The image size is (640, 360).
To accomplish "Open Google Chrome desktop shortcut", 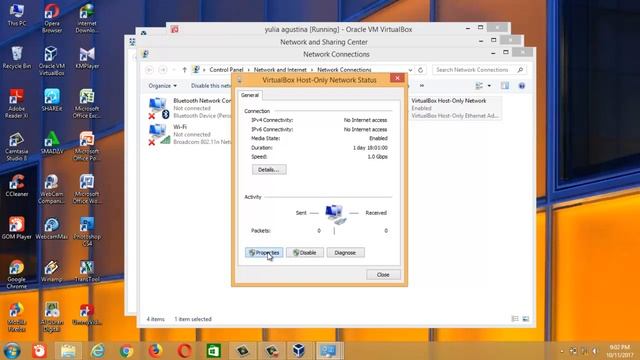I will click(x=17, y=274).
